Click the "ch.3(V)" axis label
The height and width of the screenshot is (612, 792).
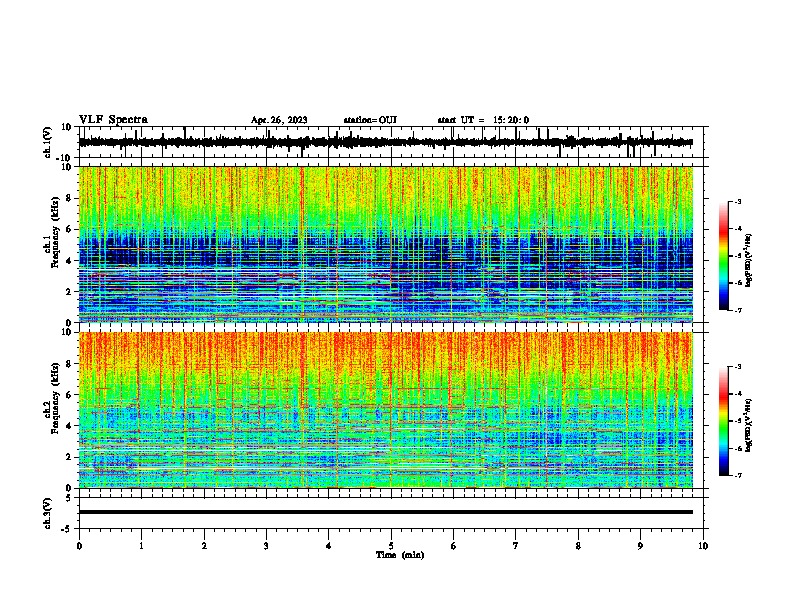click(x=47, y=513)
